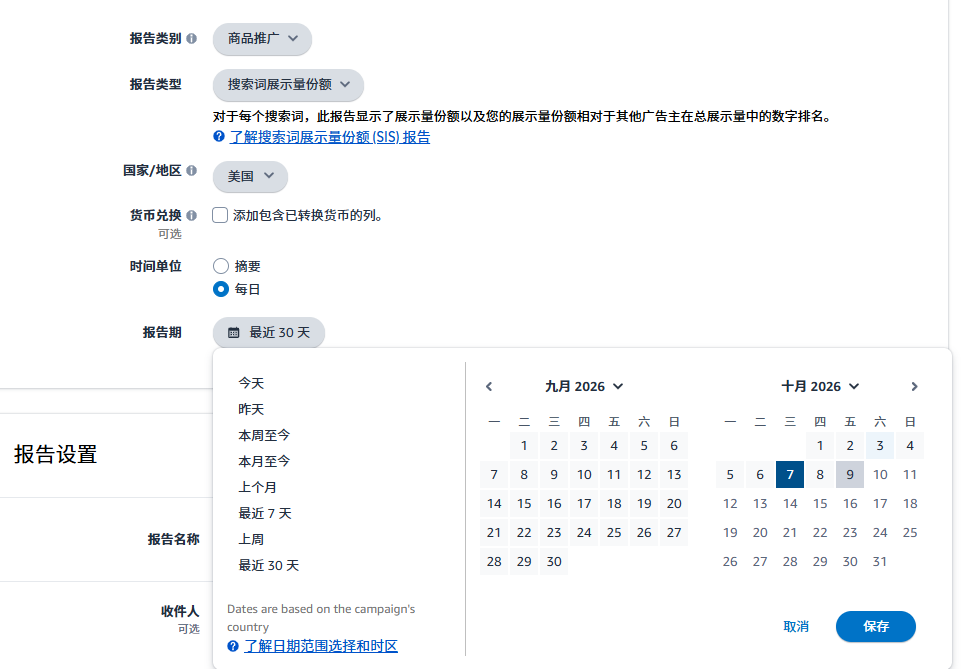Choose the 上个月 preset range
Image resolution: width=973 pixels, height=669 pixels.
(x=258, y=487)
